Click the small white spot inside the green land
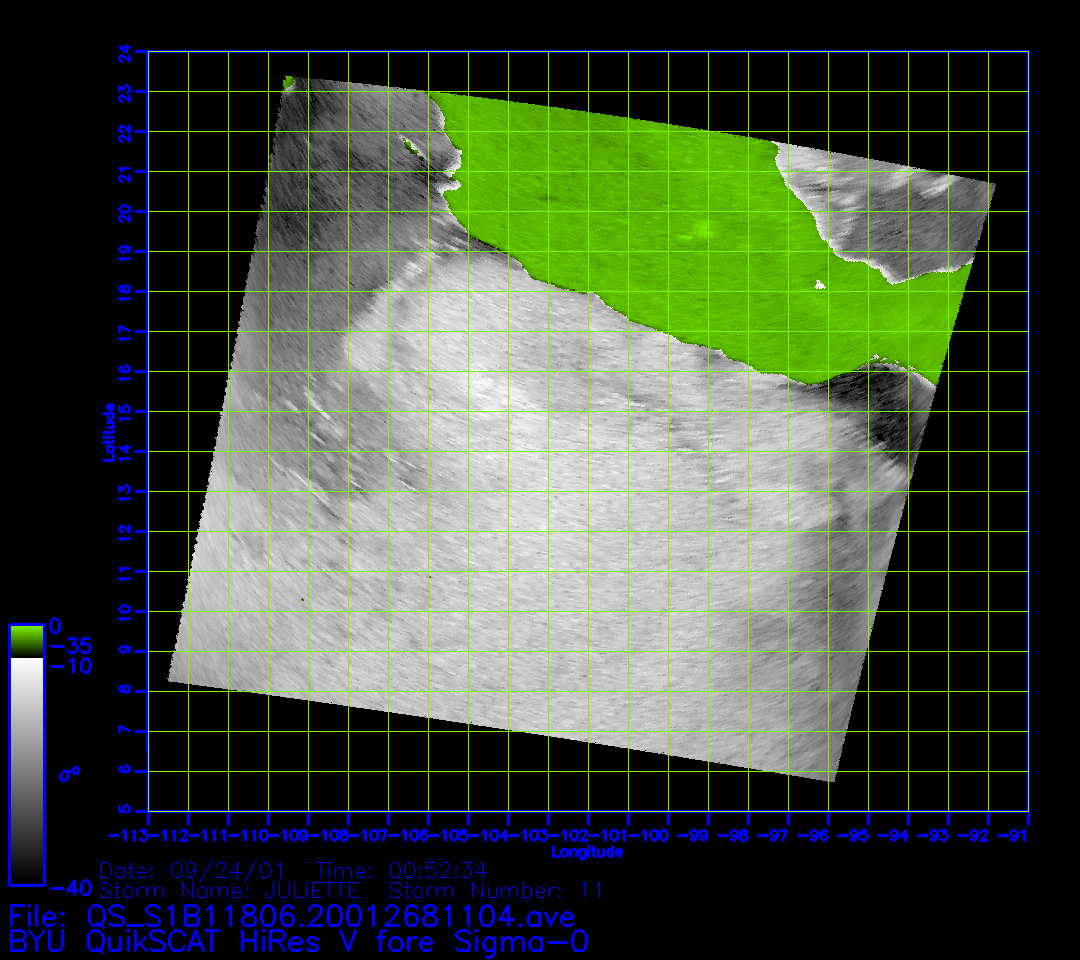The height and width of the screenshot is (960, 1080). click(x=820, y=286)
